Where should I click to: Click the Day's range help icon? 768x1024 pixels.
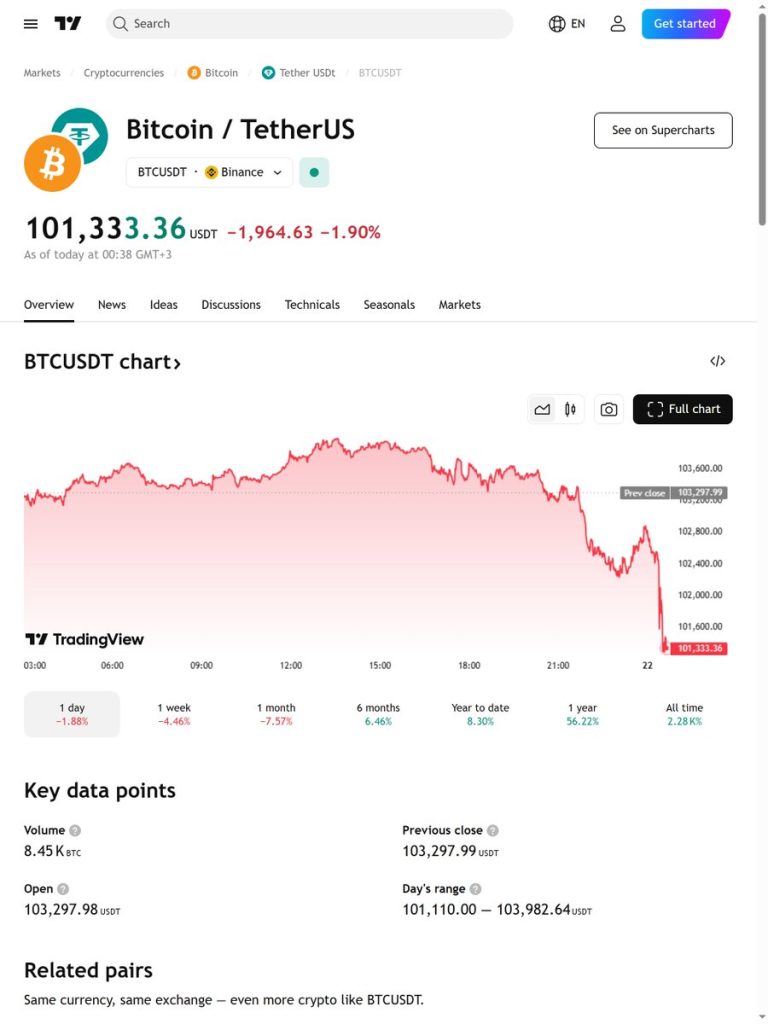point(475,889)
